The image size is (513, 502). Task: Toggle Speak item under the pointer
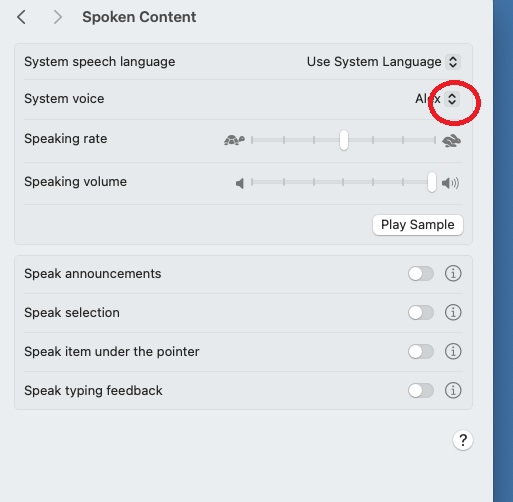[x=421, y=351]
